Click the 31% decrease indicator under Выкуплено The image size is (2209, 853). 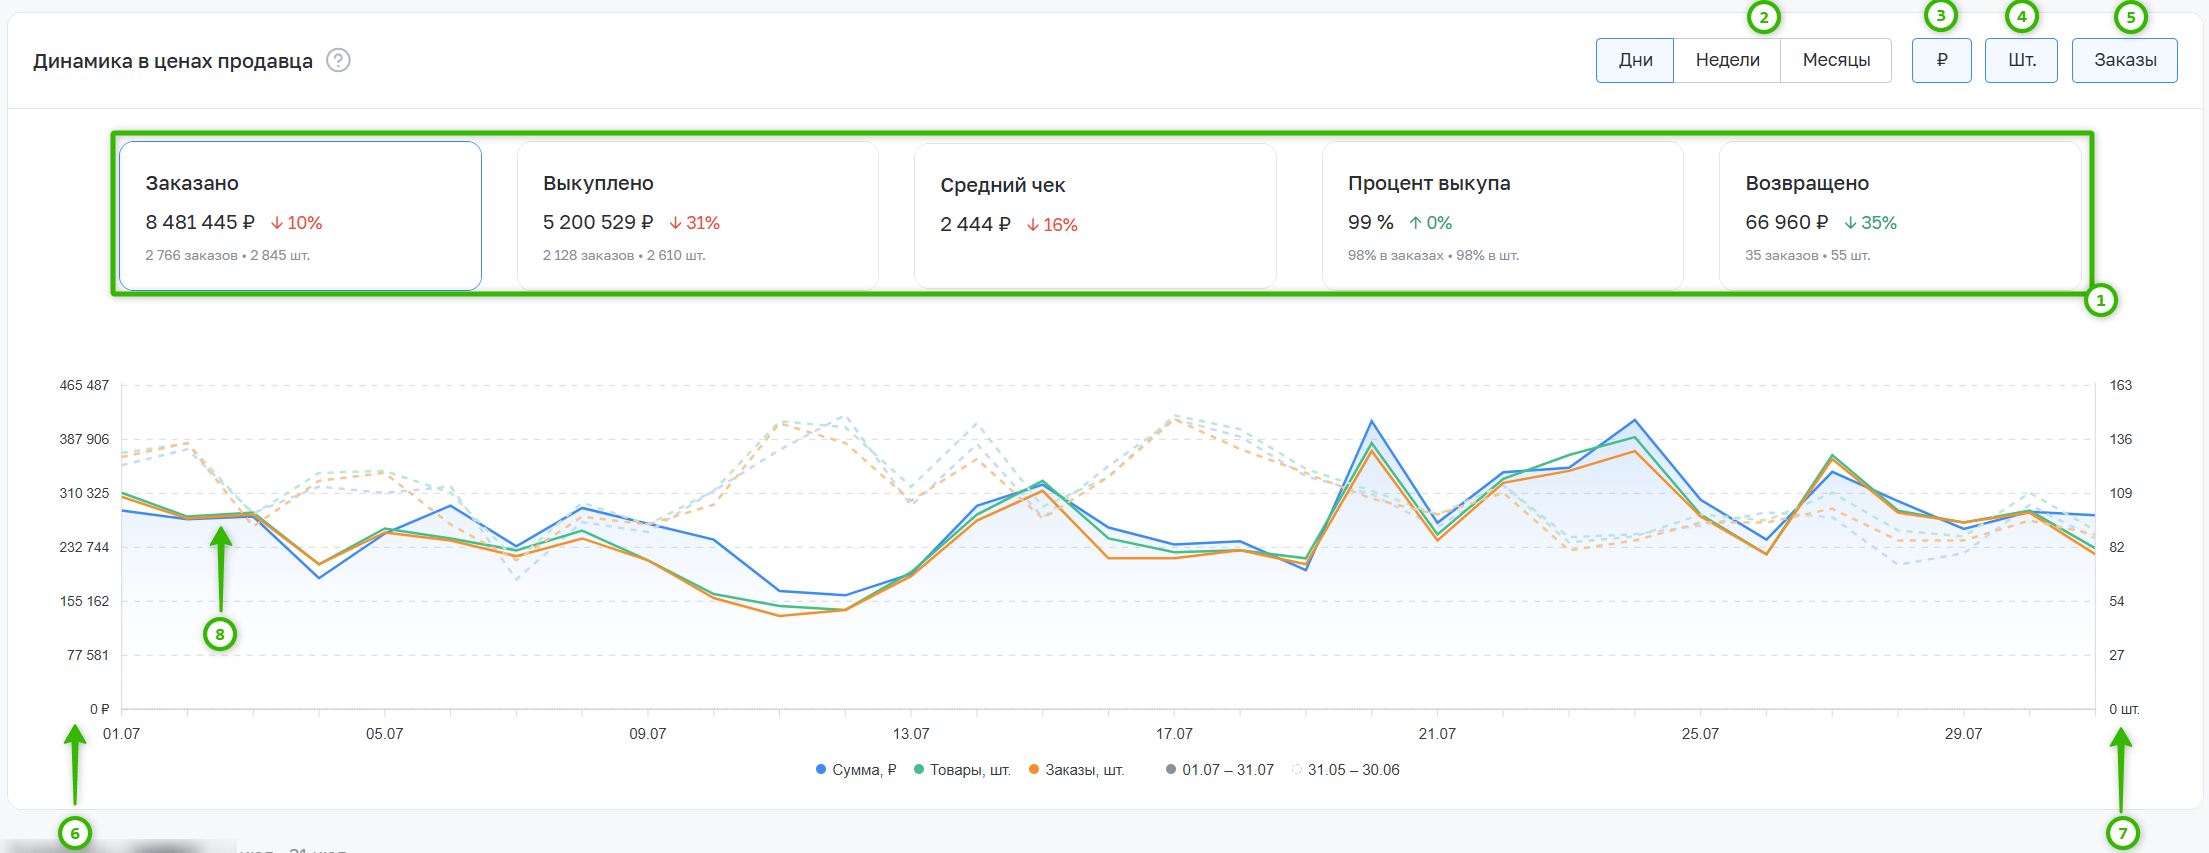point(695,223)
